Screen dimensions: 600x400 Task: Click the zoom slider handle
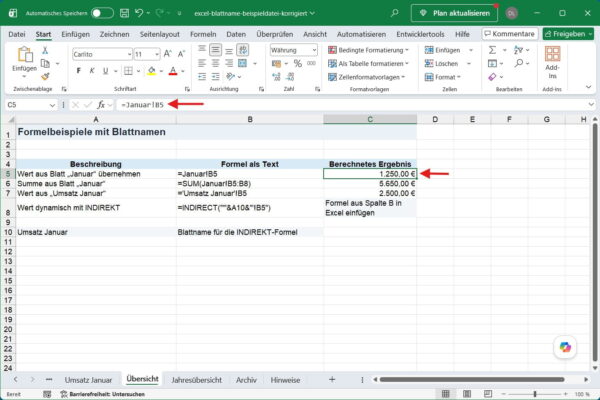535,394
